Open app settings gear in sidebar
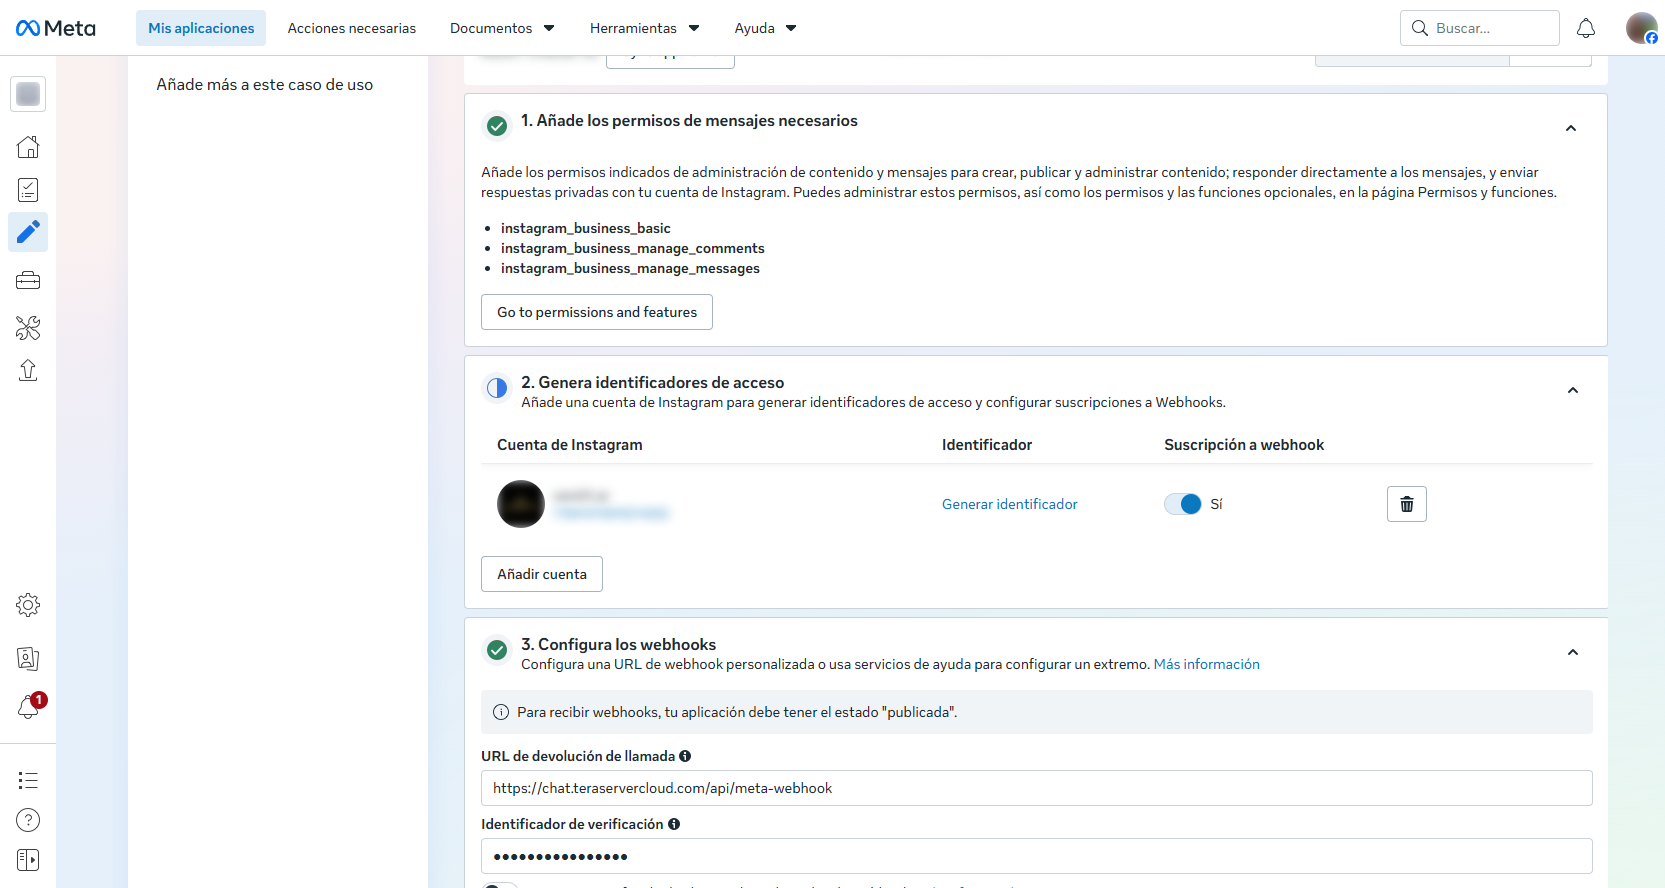The width and height of the screenshot is (1665, 888). 28,605
